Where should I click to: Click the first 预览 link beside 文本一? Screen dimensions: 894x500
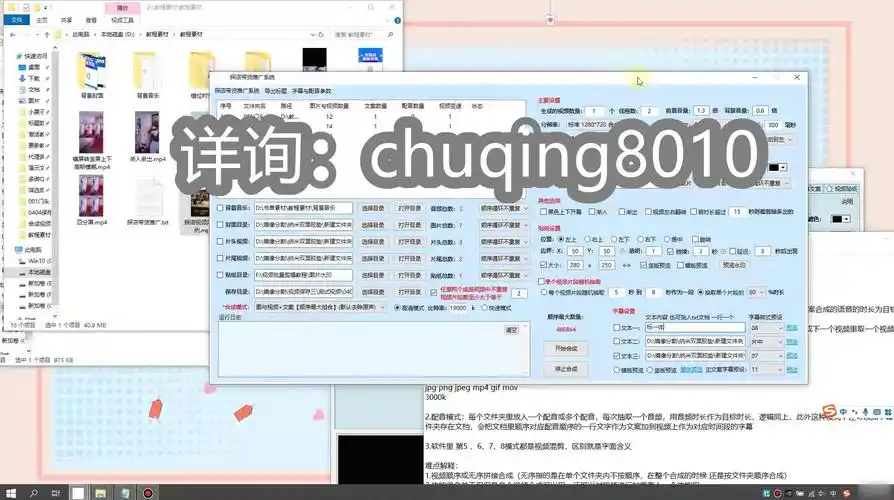tap(792, 328)
